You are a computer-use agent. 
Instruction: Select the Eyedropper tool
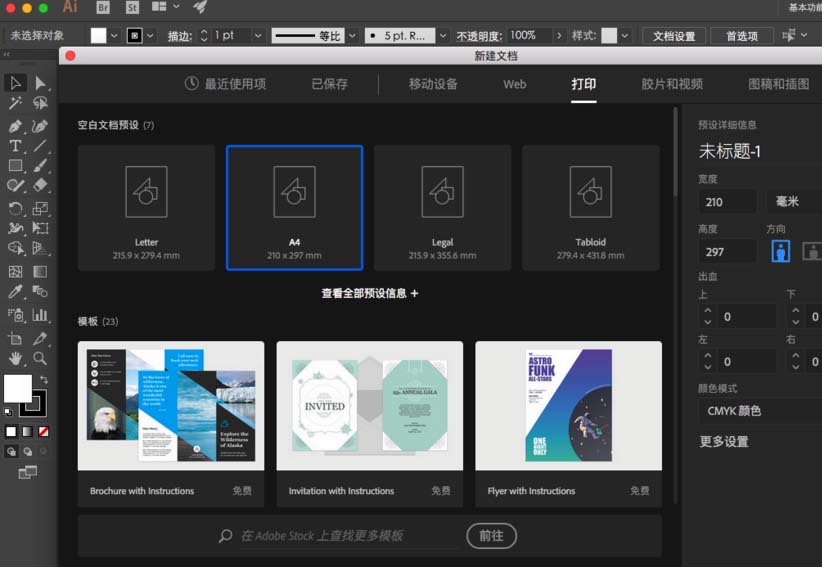15,291
